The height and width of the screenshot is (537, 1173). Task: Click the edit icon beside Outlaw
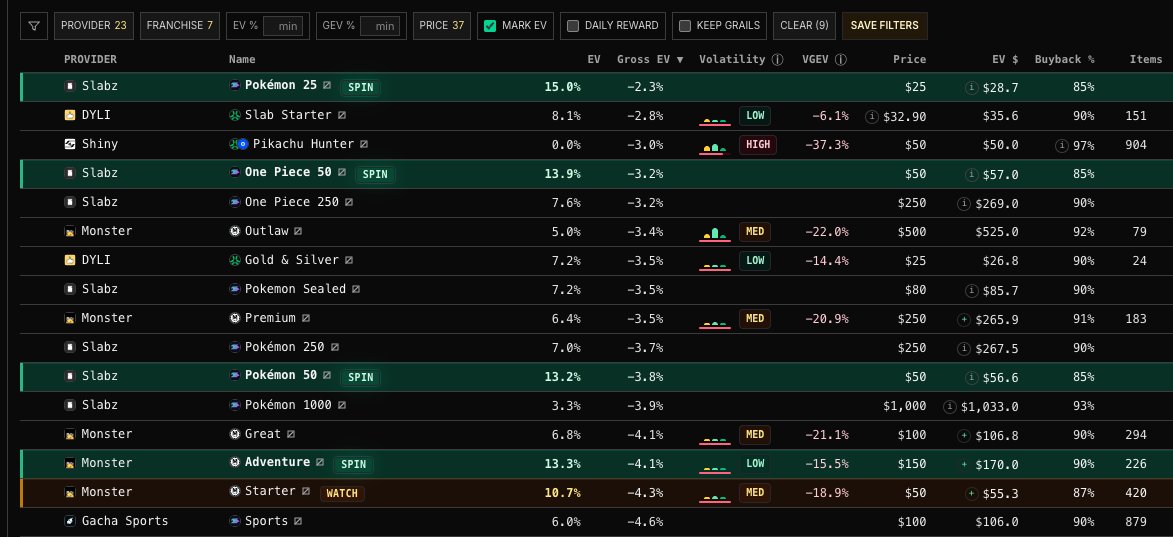coord(298,231)
